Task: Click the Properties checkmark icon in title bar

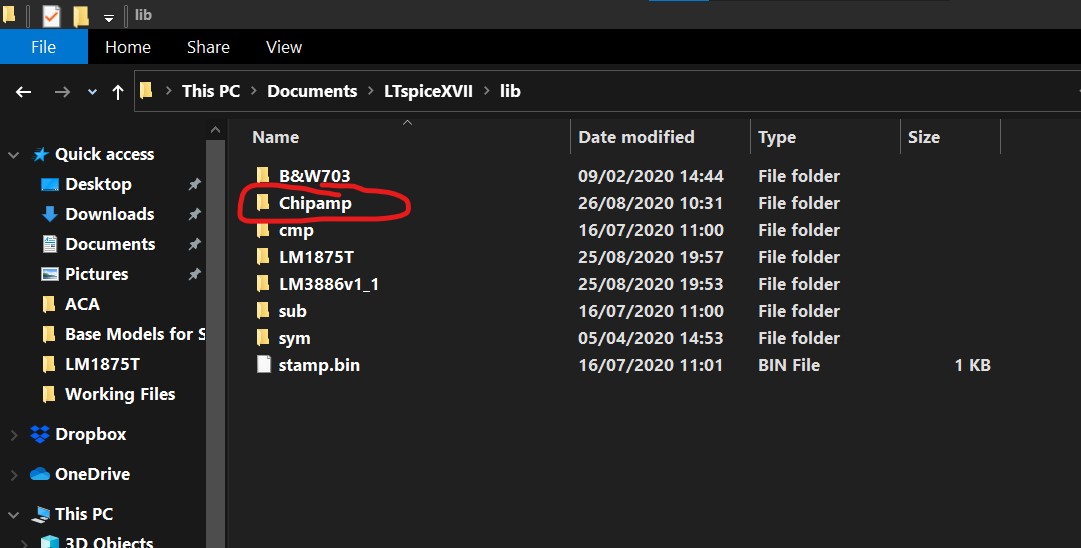Action: (x=51, y=15)
